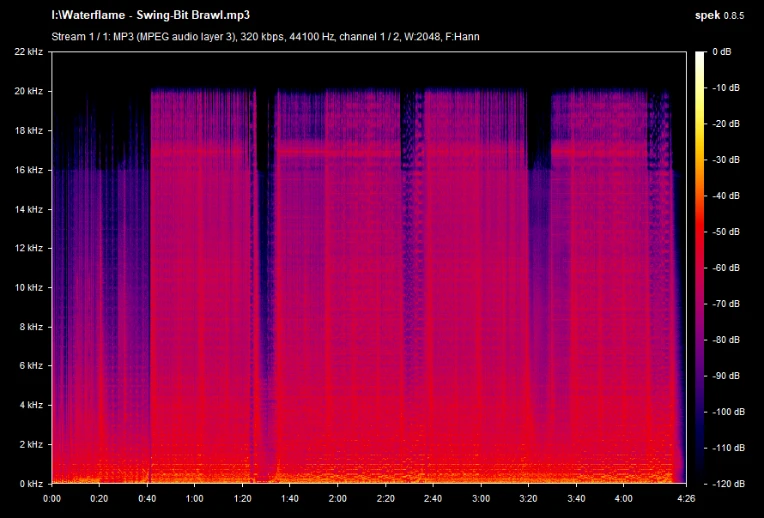Click the '-20 dB' legend label
The image size is (764, 518).
(725, 124)
